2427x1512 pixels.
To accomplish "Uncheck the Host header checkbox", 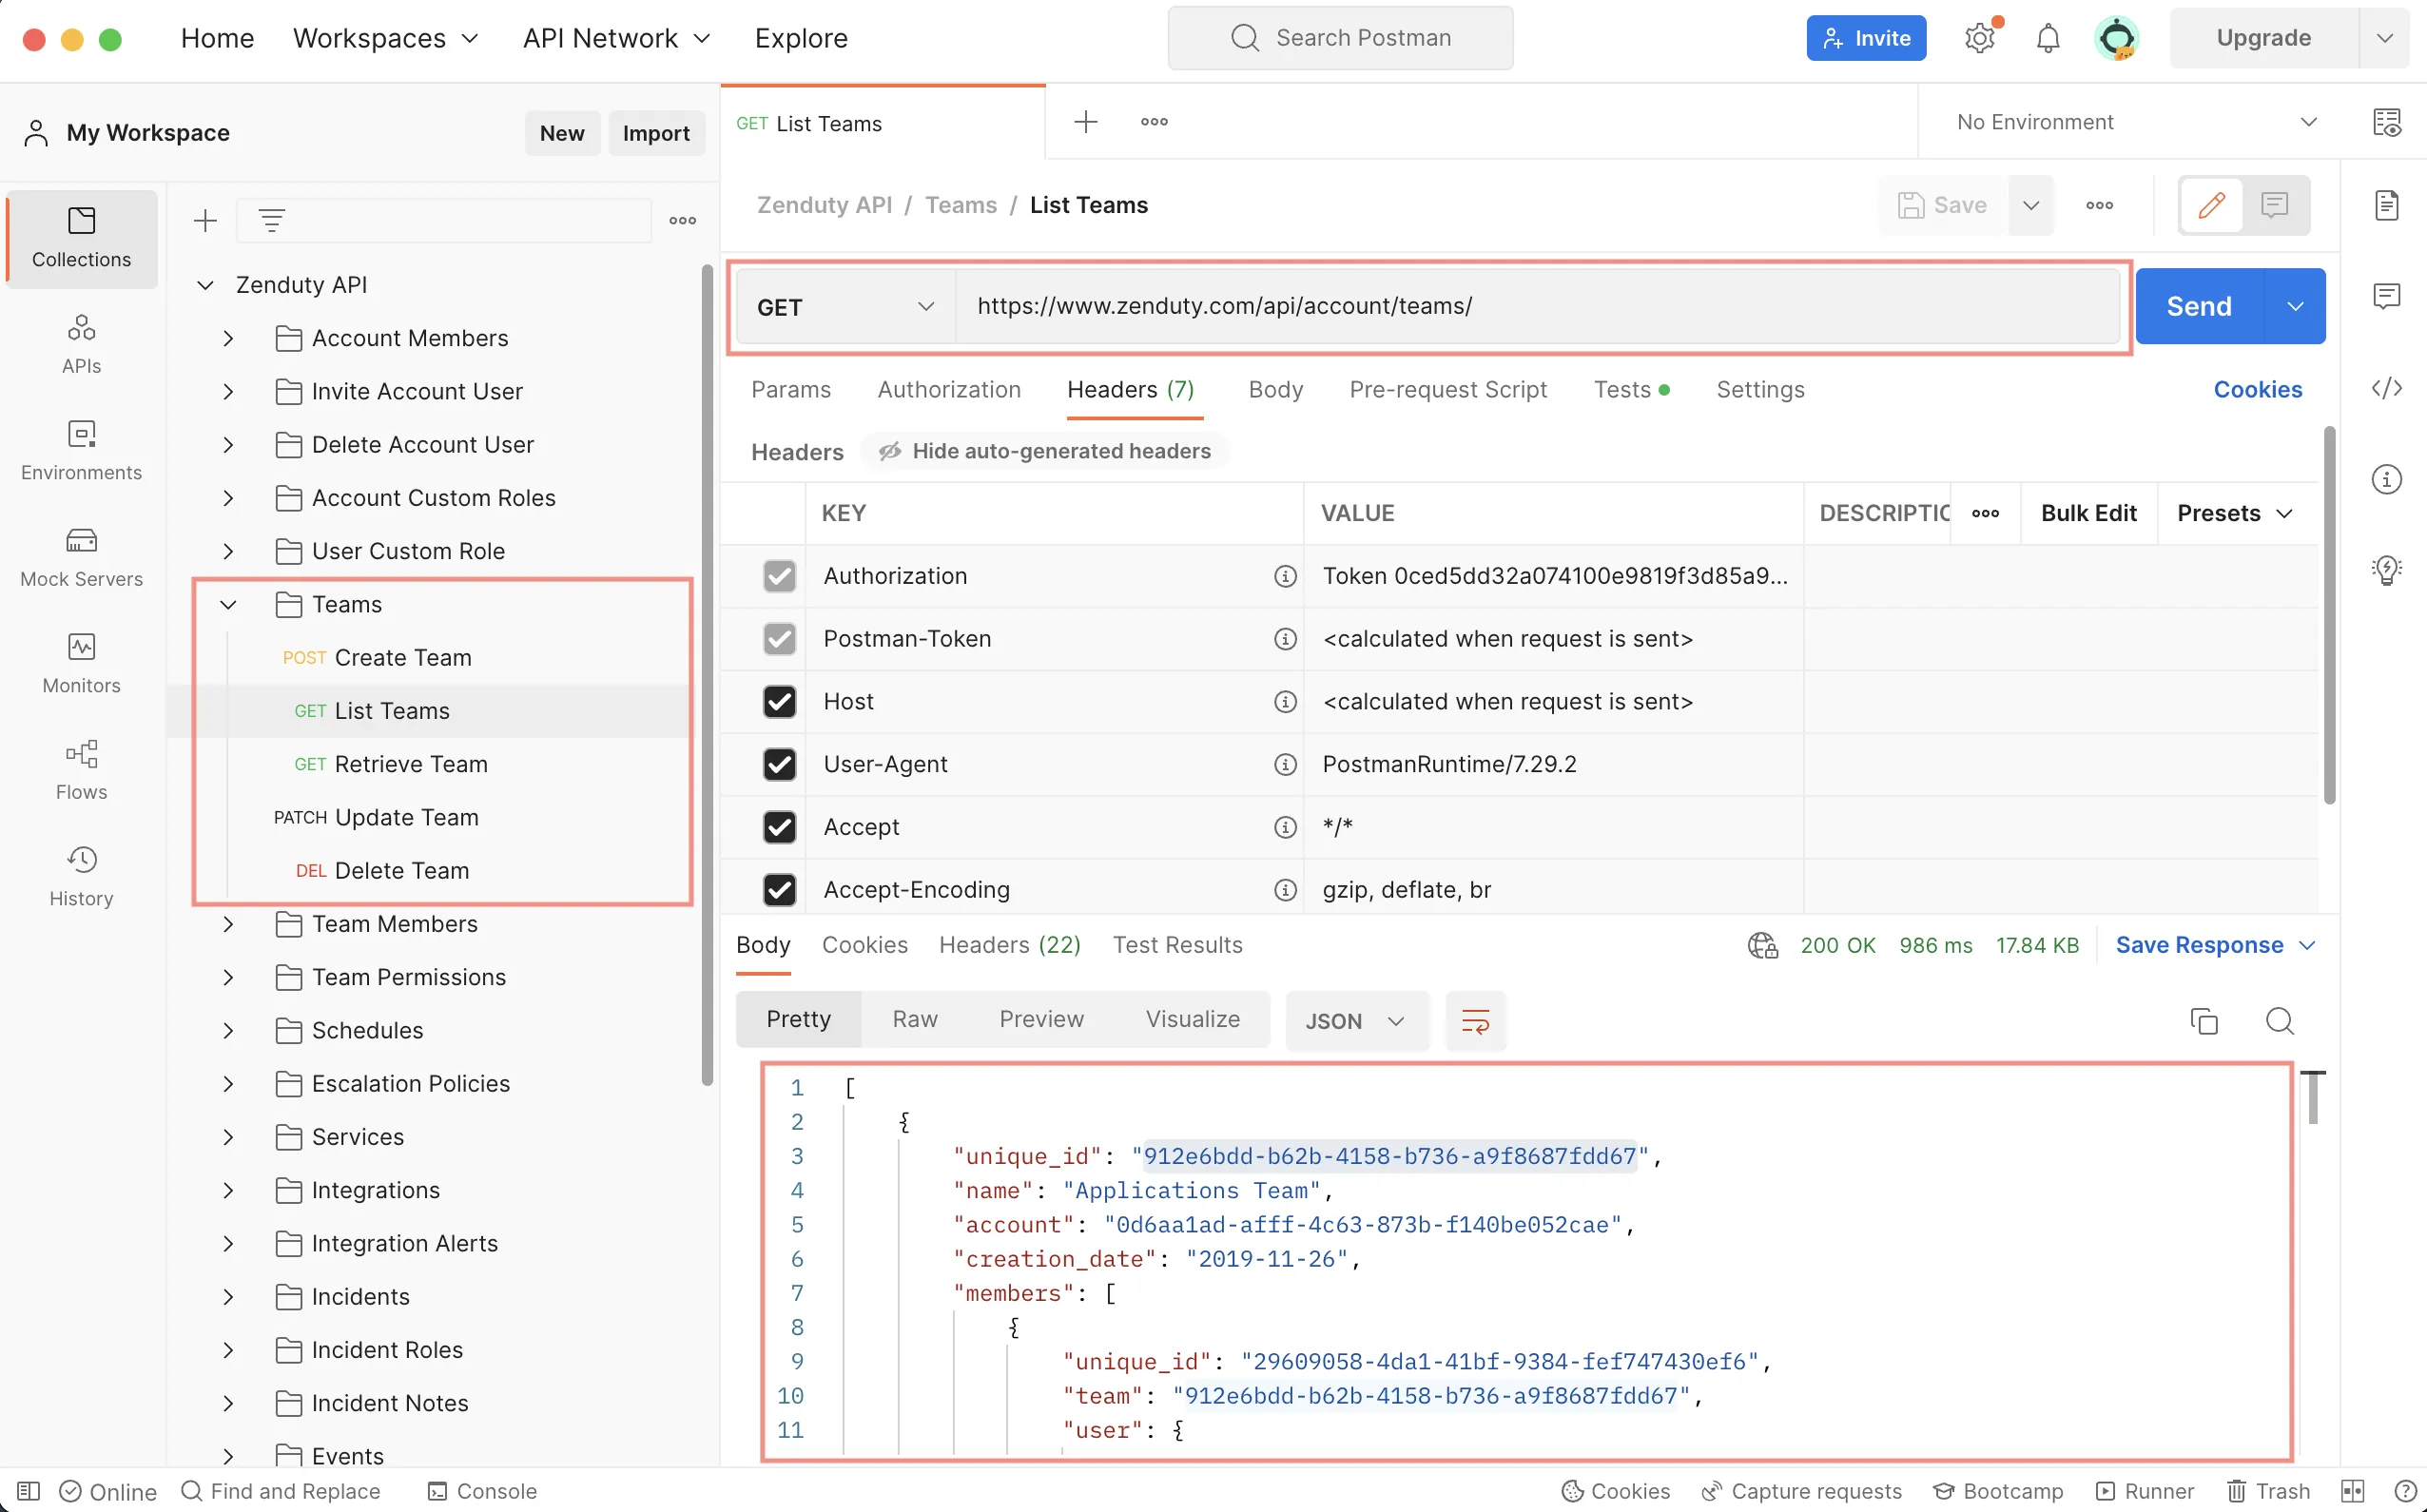I will click(x=779, y=702).
